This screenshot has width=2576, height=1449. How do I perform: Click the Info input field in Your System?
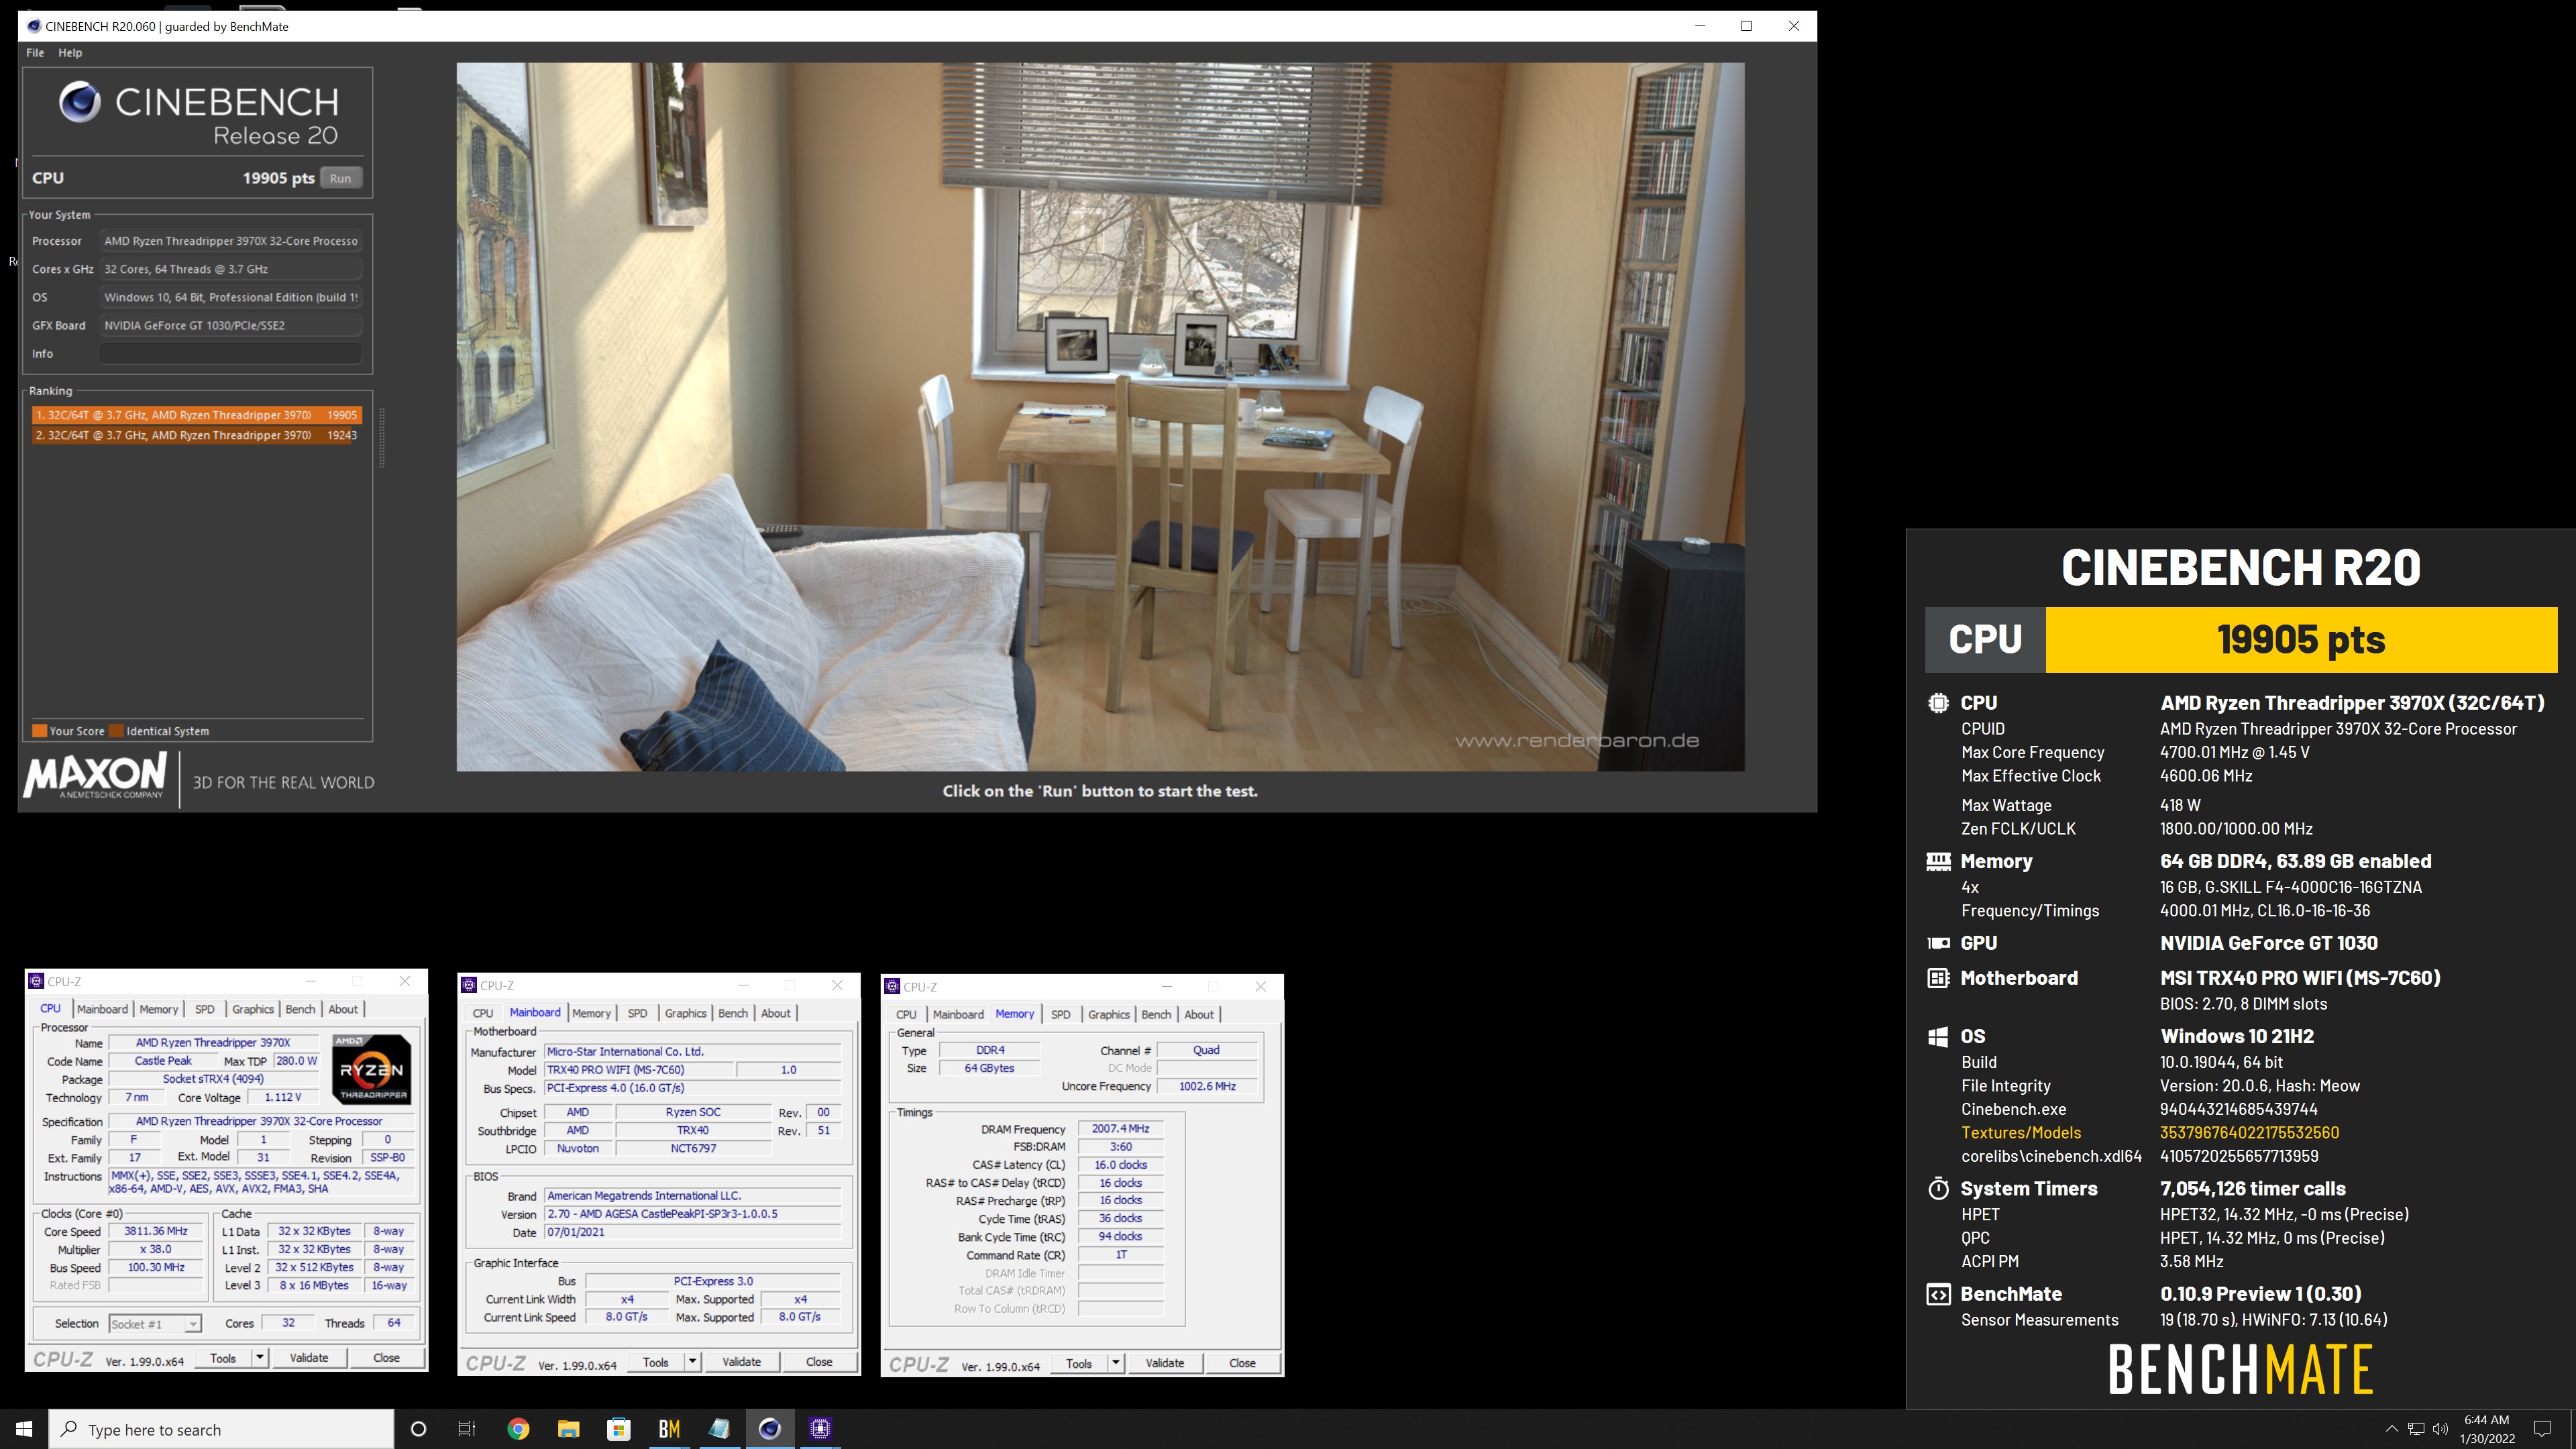pos(231,354)
